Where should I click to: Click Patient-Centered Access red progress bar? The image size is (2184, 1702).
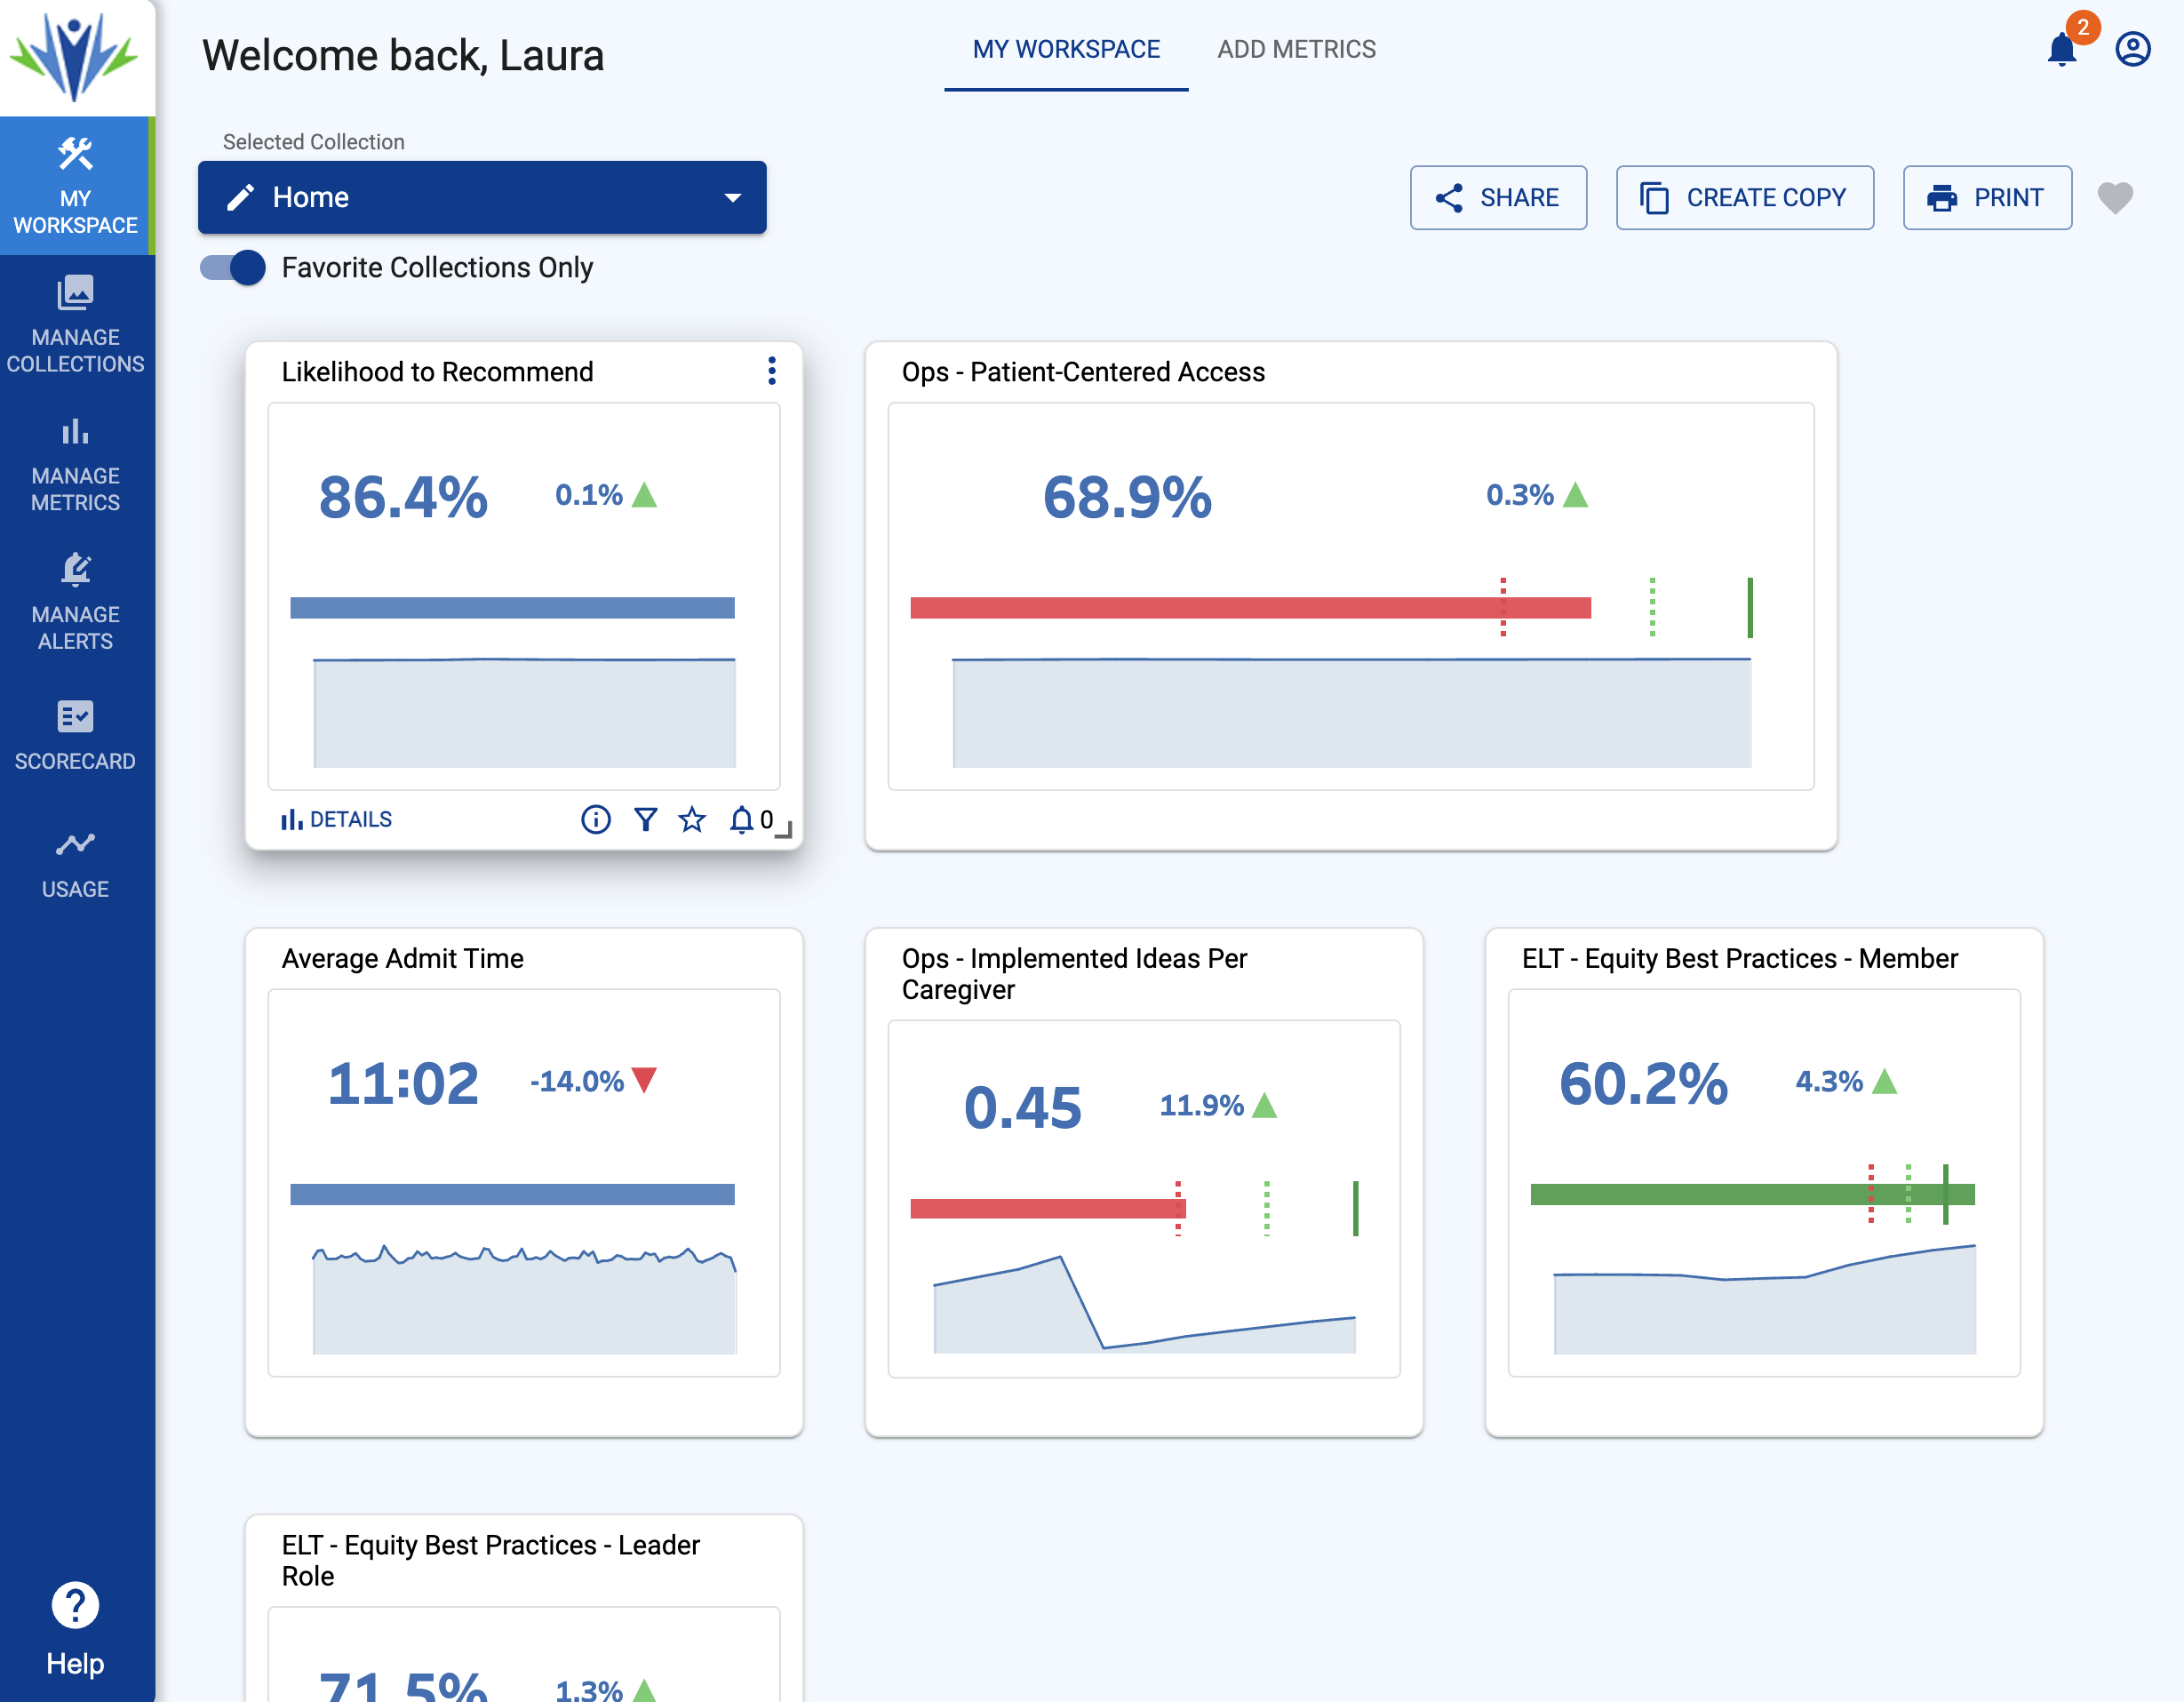1250,608
